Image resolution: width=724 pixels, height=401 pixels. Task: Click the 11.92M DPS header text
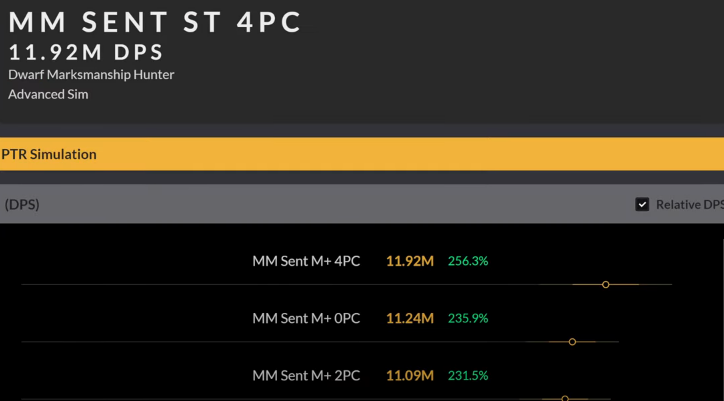pyautogui.click(x=86, y=52)
